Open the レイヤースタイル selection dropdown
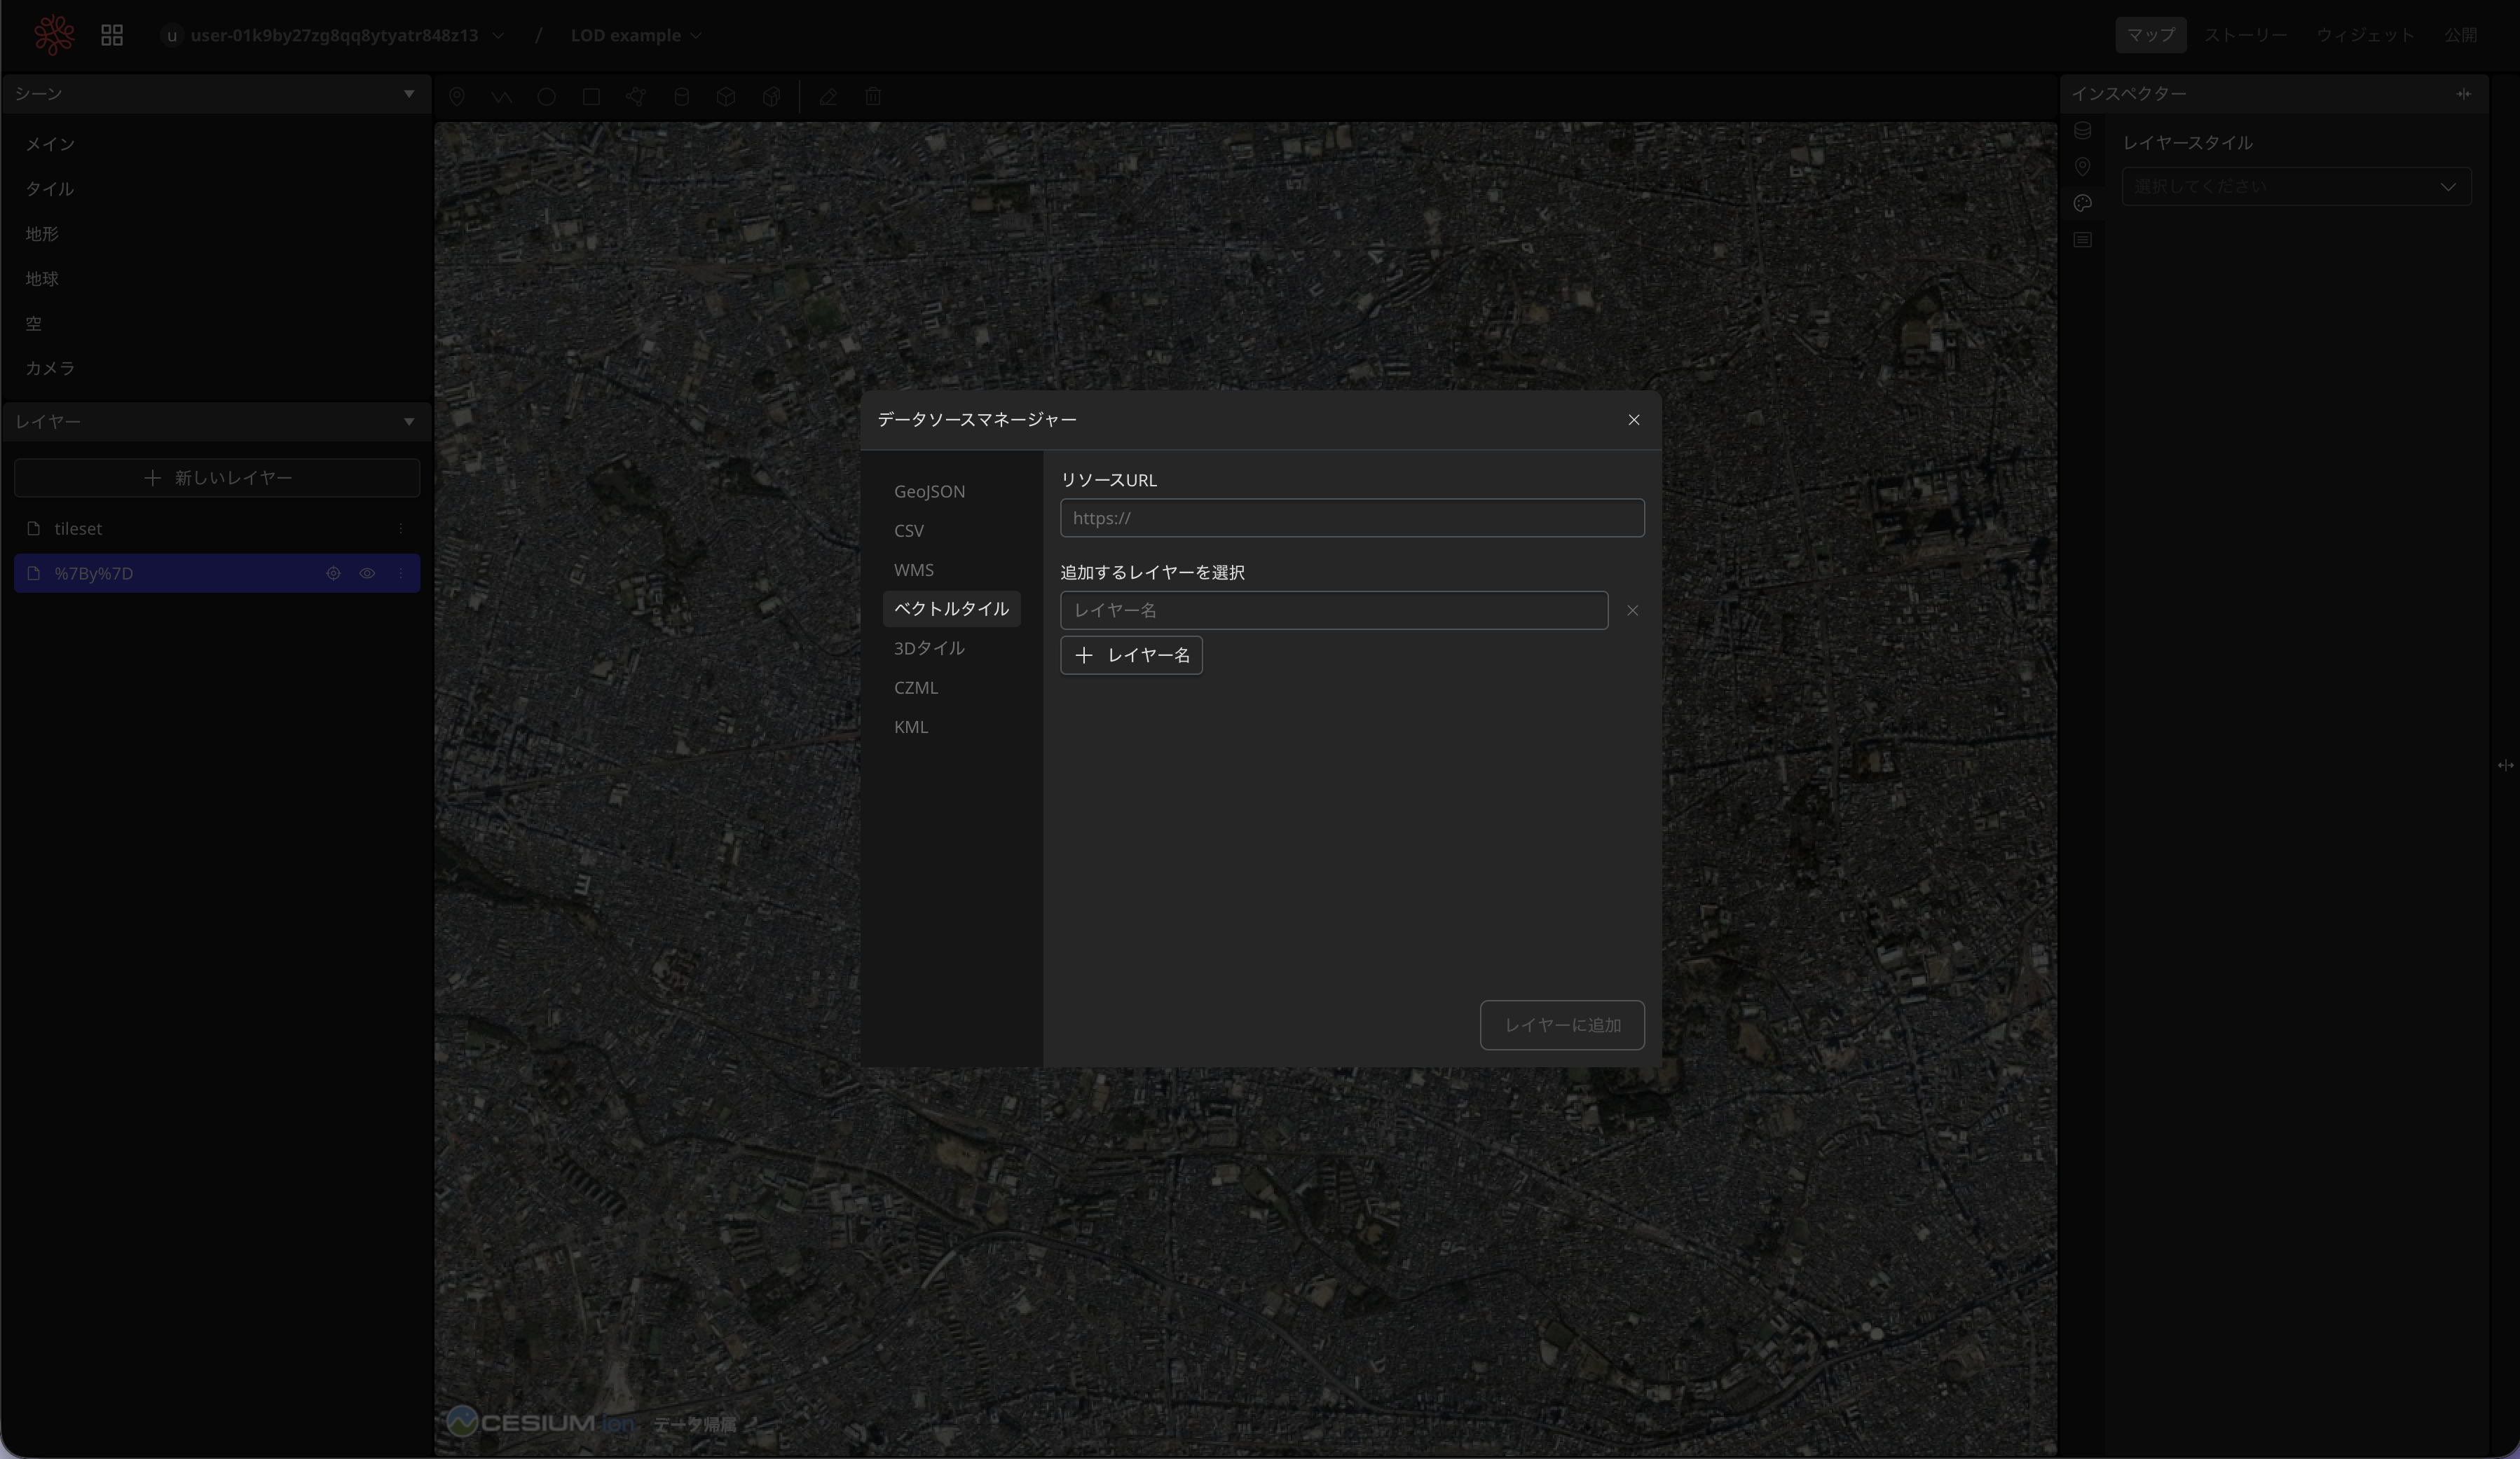 [2296, 187]
